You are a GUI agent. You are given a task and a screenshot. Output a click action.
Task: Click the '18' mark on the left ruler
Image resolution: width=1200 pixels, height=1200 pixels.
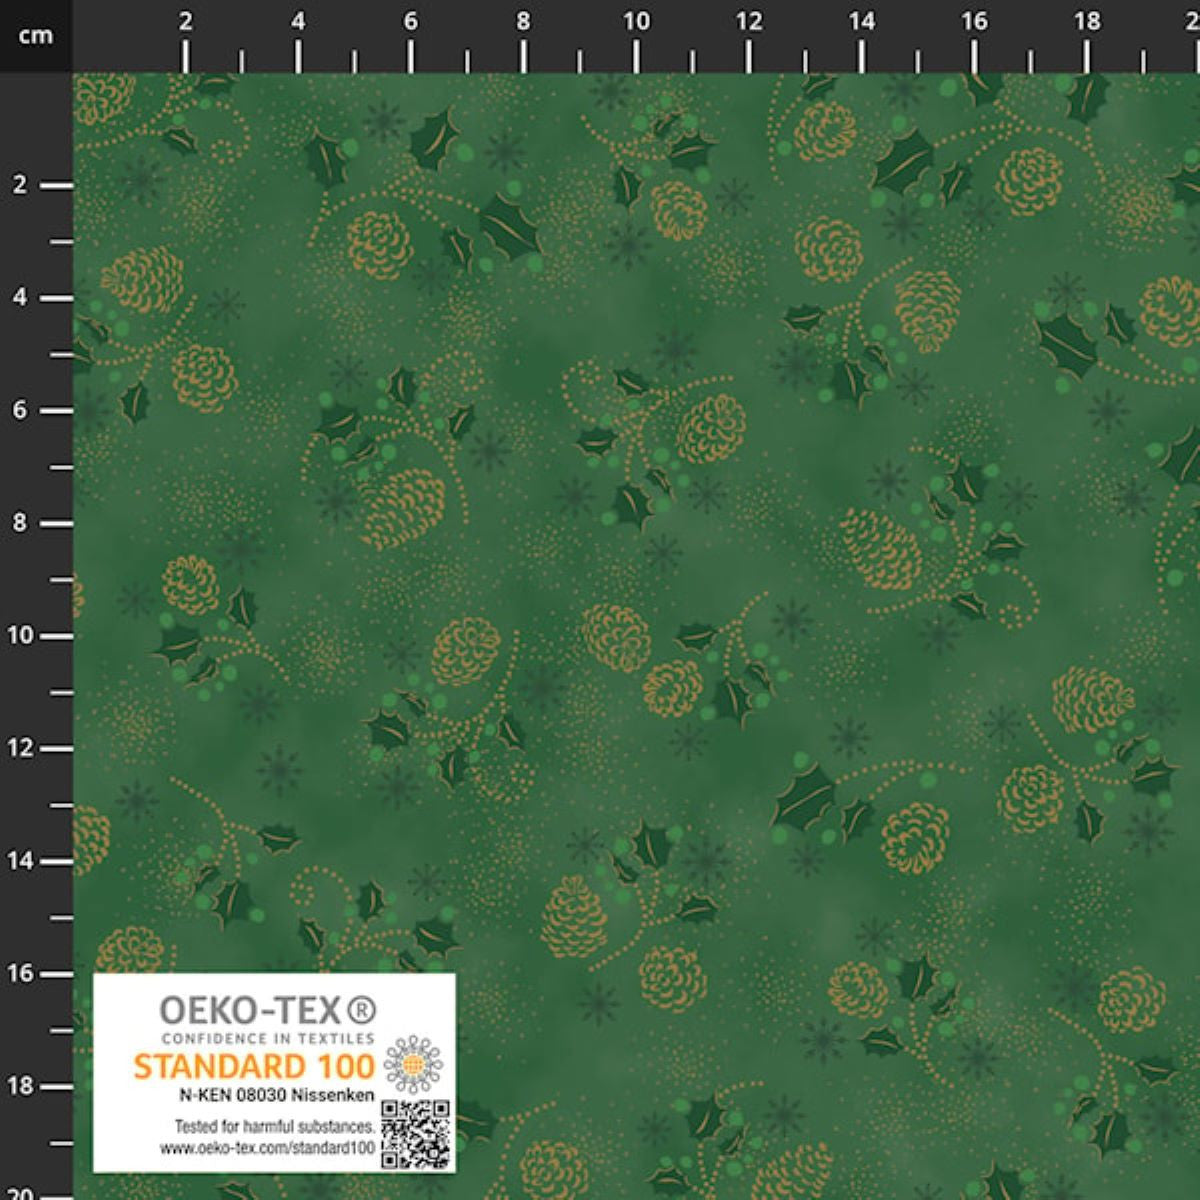[21, 1086]
